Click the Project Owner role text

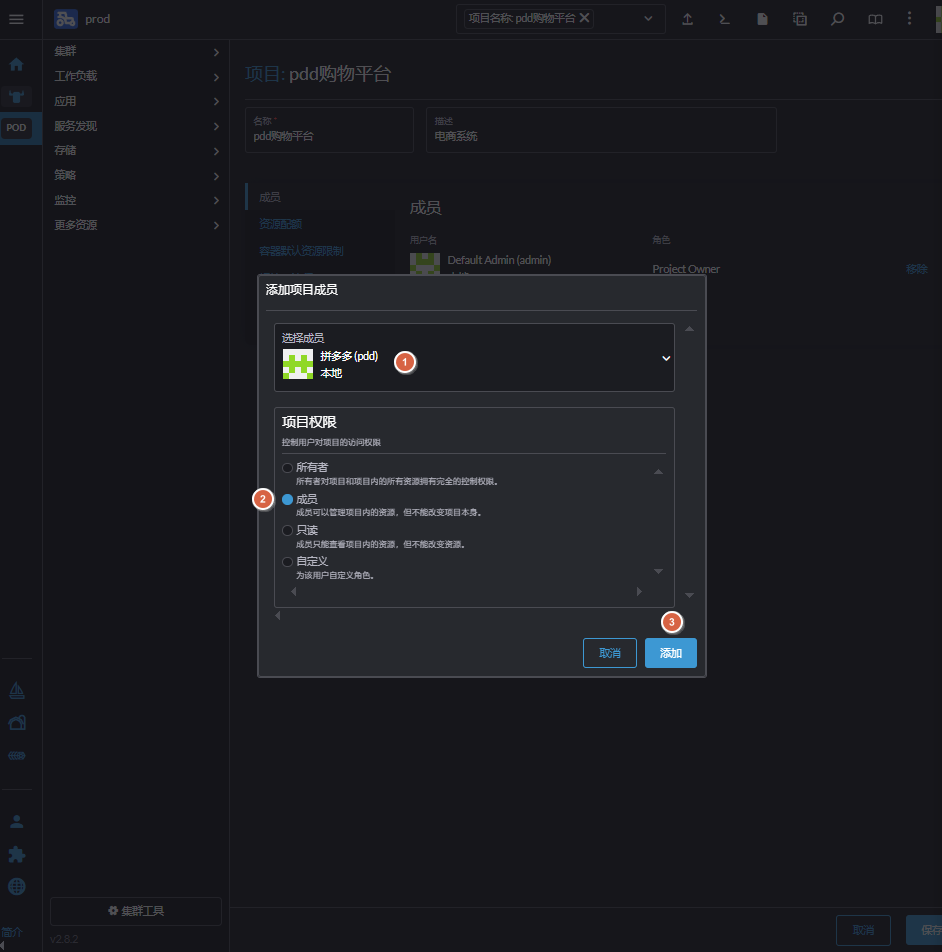(686, 269)
